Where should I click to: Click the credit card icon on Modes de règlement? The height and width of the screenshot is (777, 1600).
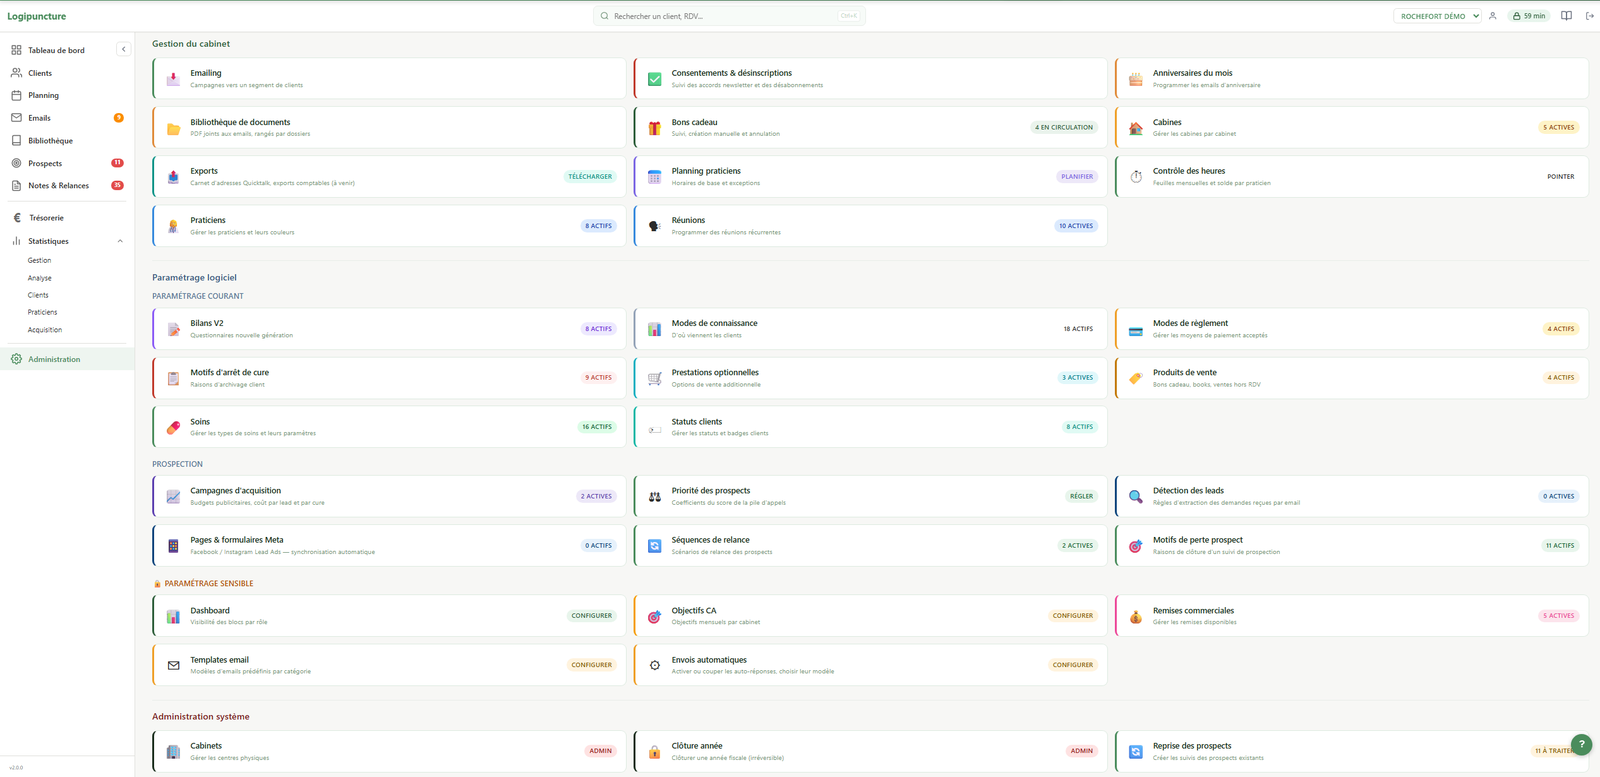tap(1136, 329)
